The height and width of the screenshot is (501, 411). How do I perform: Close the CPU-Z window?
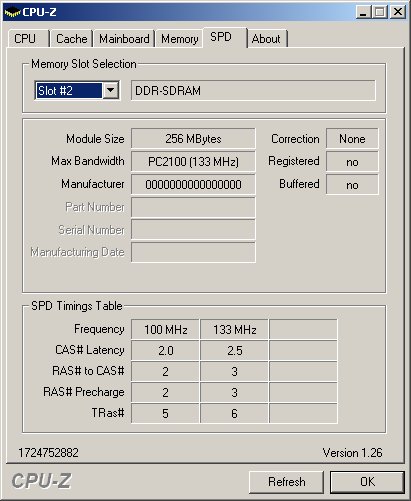point(398,12)
